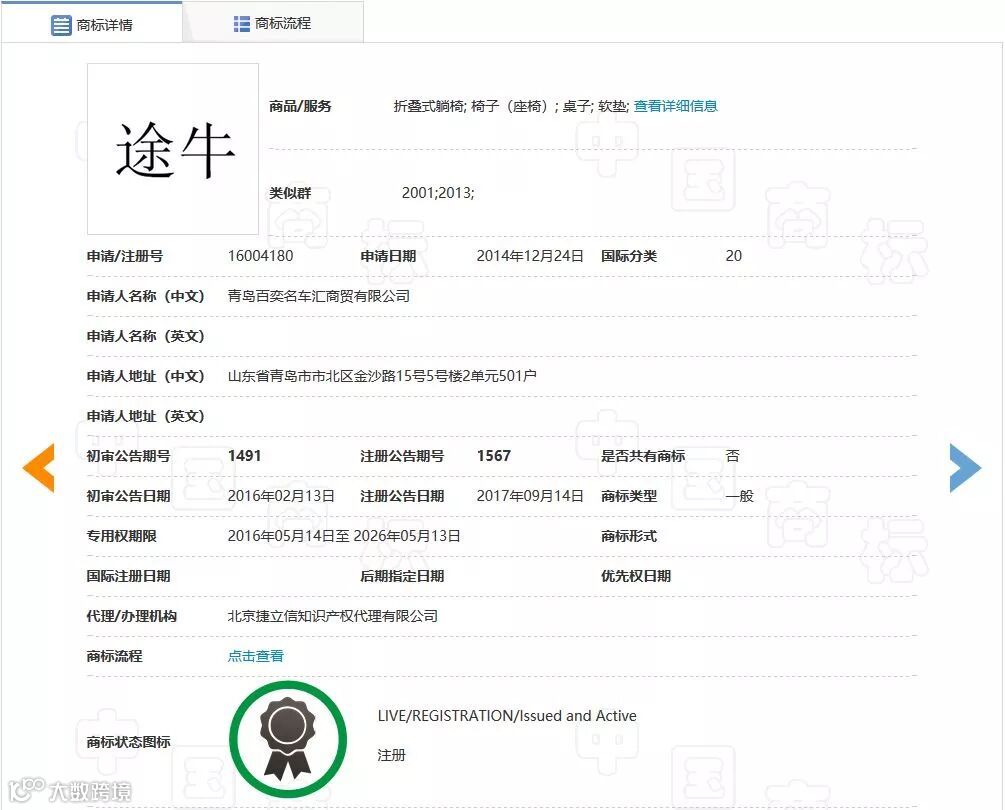Select LIVE/REGISTRATION/Issued and Active status text
The image size is (1005, 810).
coord(507,716)
